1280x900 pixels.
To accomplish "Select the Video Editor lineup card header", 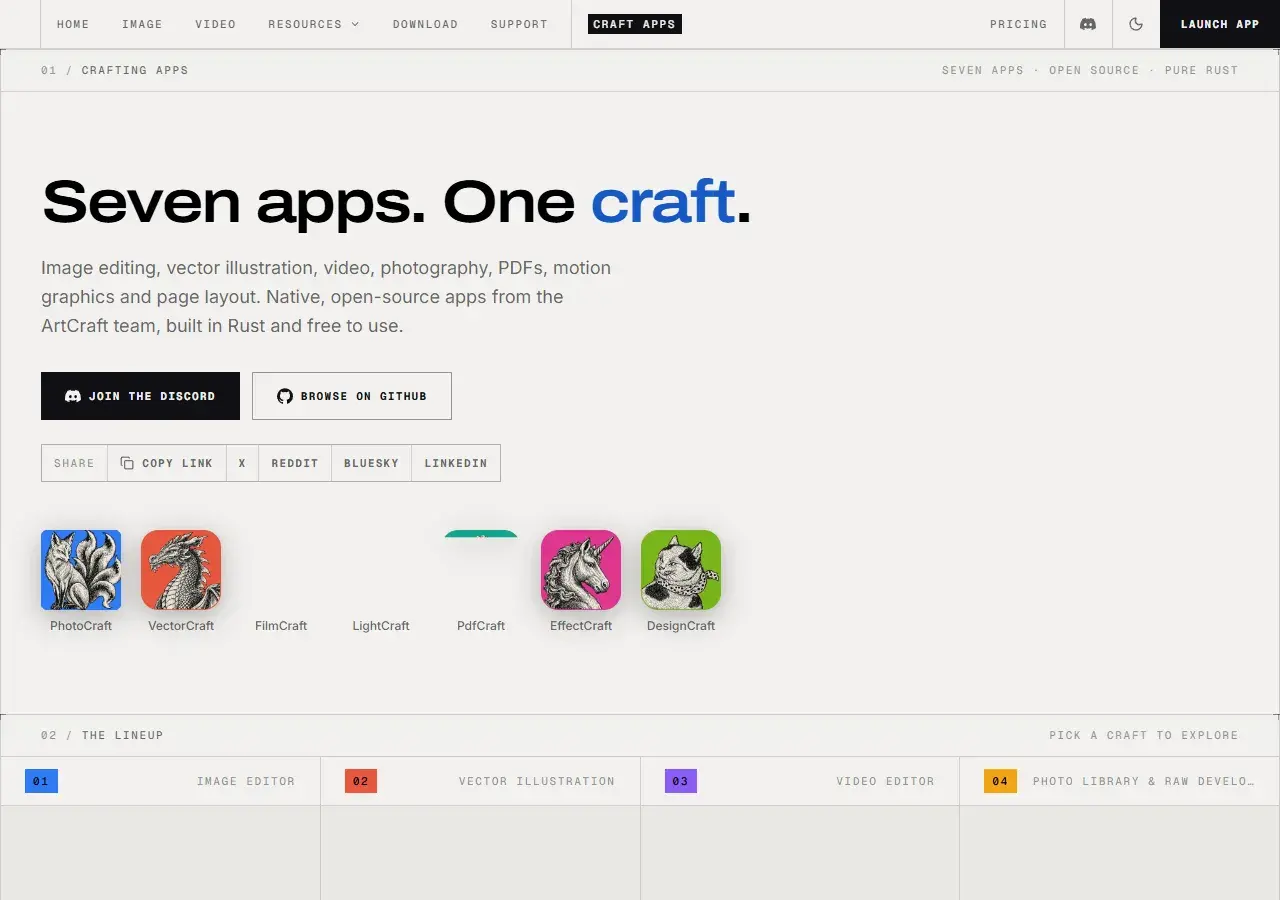I will [800, 781].
